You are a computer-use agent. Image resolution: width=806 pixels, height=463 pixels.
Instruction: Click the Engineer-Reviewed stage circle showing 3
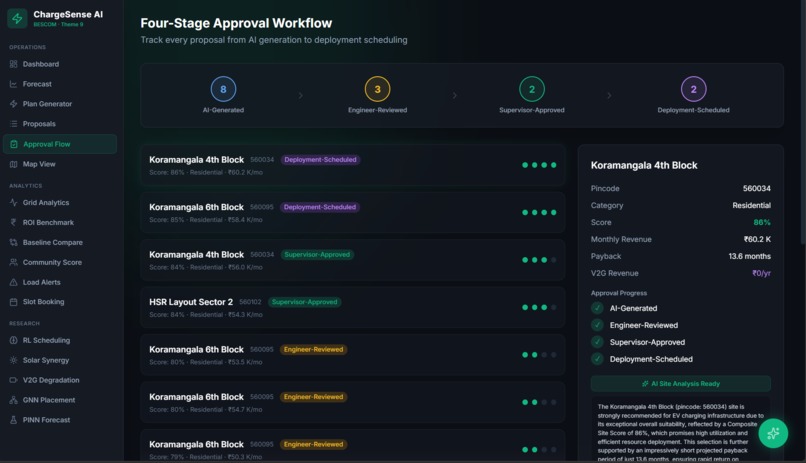[x=377, y=89]
